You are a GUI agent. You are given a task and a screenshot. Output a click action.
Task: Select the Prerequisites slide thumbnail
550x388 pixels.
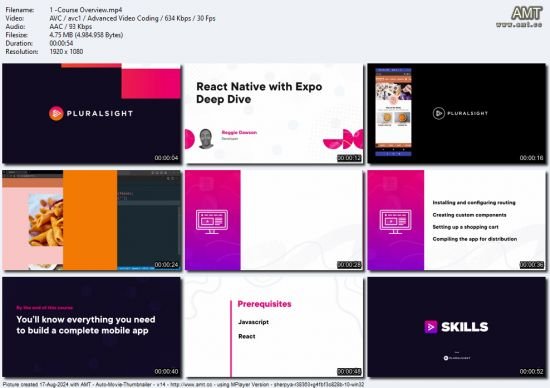tap(274, 327)
